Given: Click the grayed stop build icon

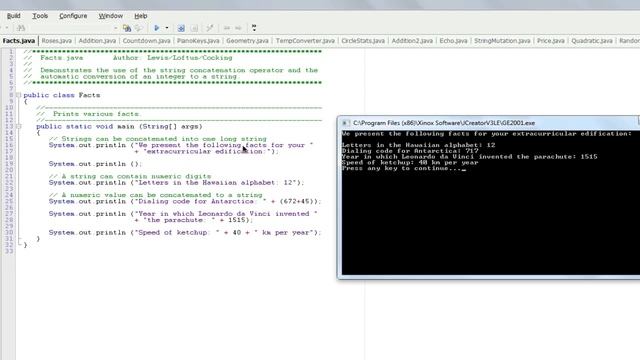Looking at the screenshot, I should pyautogui.click(x=194, y=28).
